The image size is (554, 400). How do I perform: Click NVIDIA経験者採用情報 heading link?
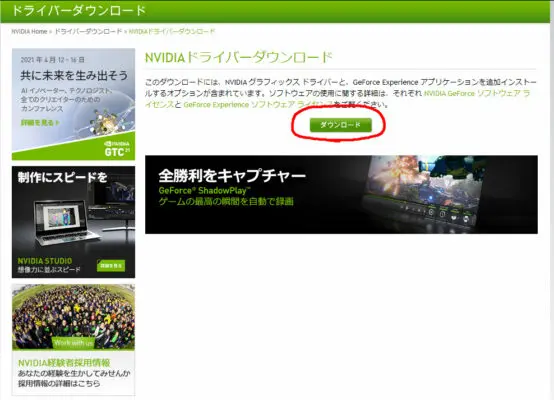(x=64, y=363)
